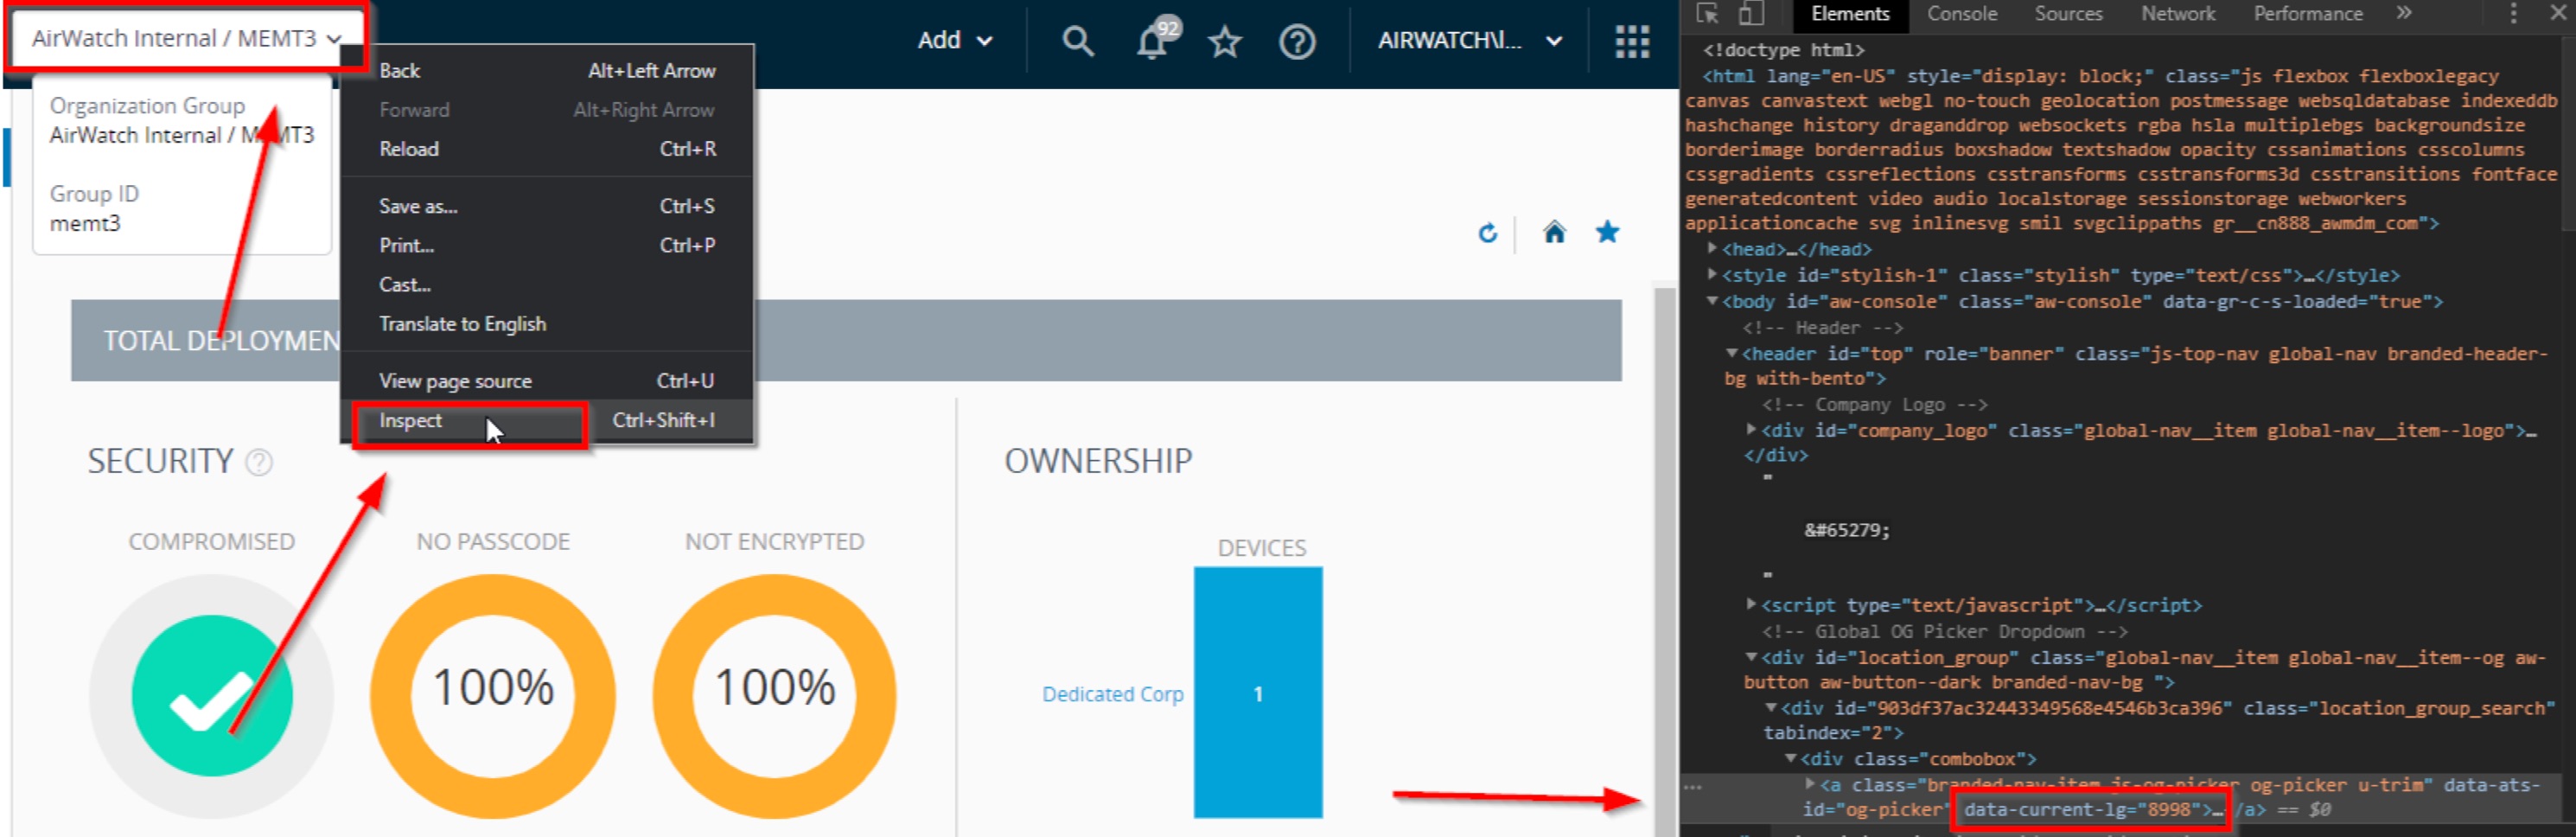Open the notifications bell icon
Image resolution: width=2576 pixels, height=837 pixels.
pyautogui.click(x=1152, y=43)
